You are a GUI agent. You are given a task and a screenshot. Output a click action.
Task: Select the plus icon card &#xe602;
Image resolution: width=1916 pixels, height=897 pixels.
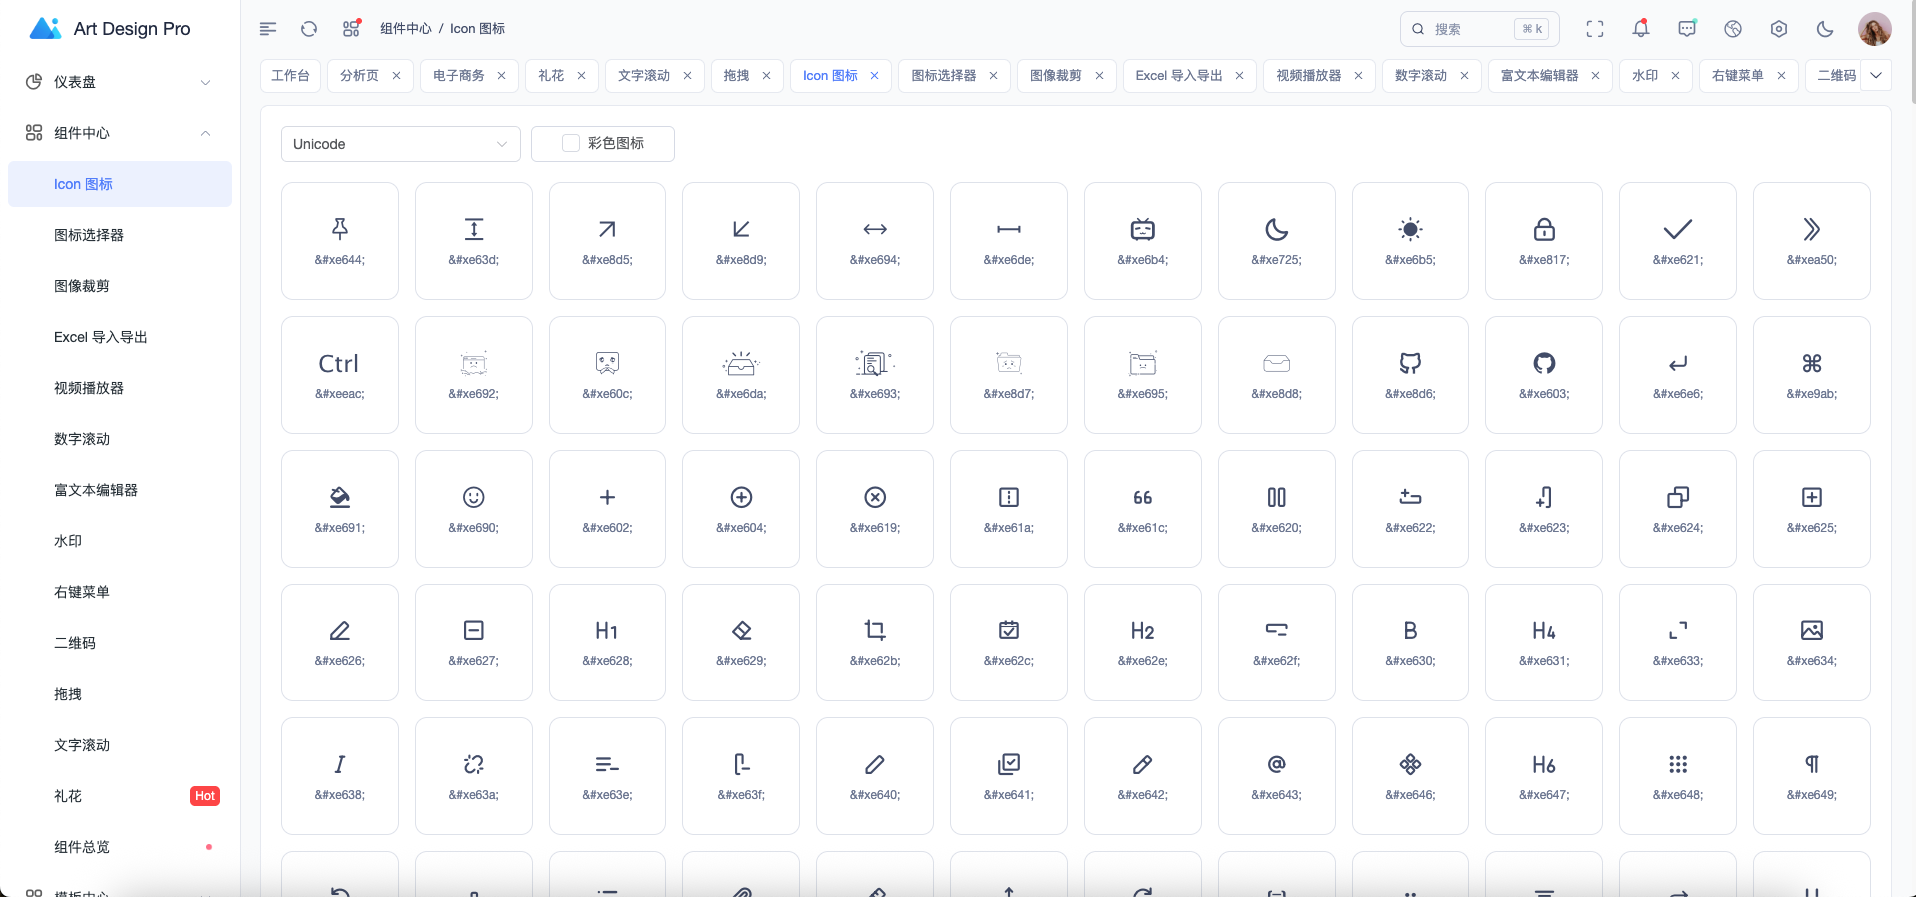[x=607, y=509]
